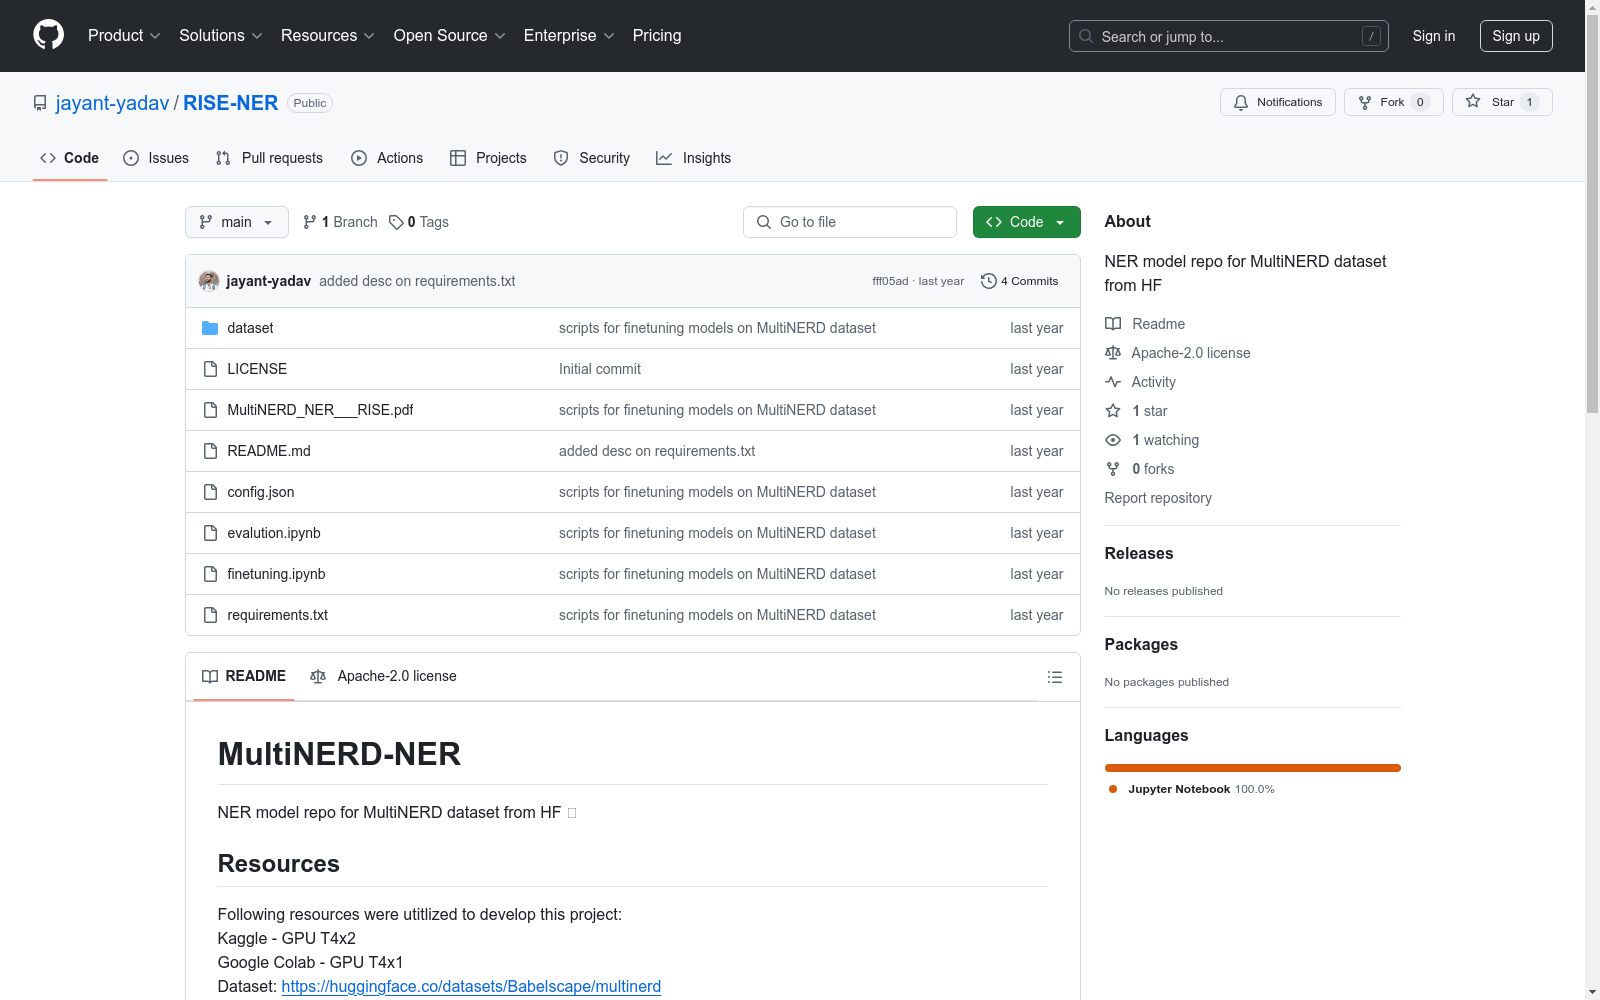Click the MultiNERD_NER___RISE.pdf file icon
The width and height of the screenshot is (1600, 1000).
tap(210, 410)
